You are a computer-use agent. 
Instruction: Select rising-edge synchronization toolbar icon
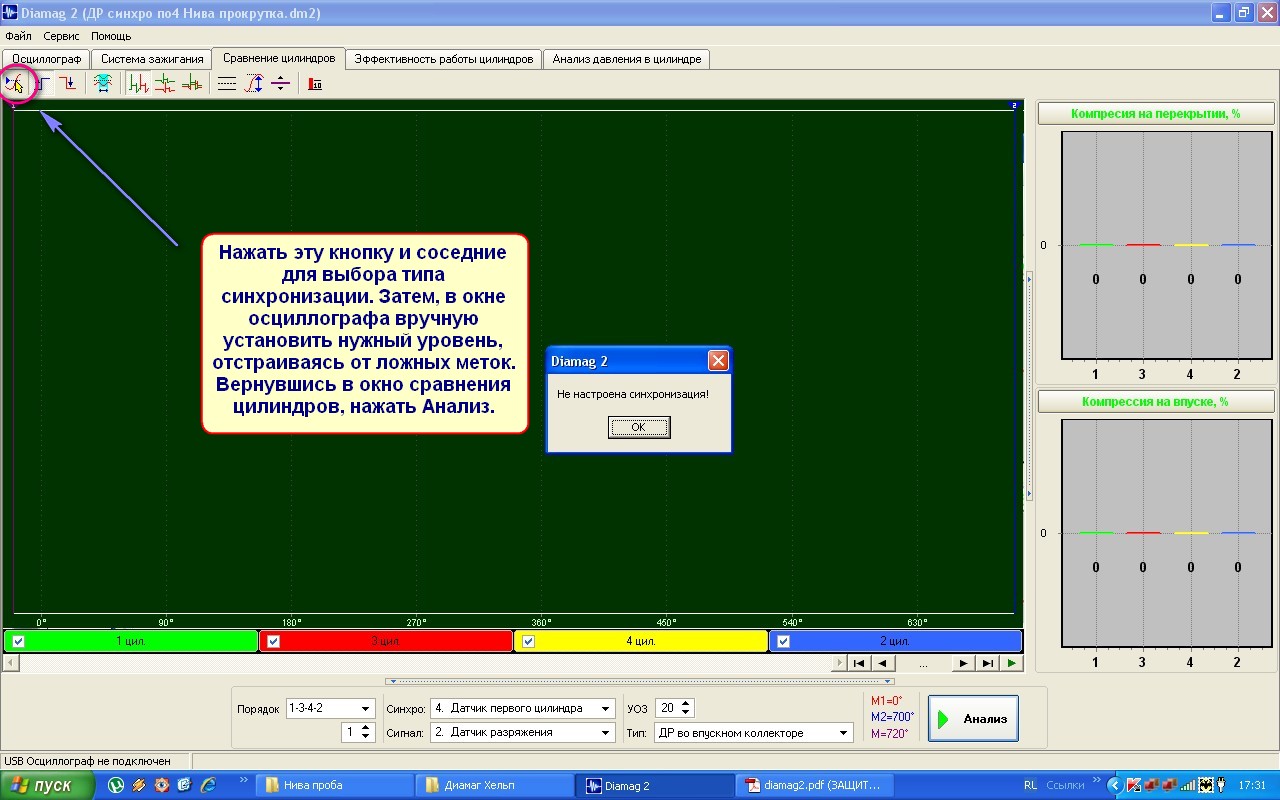click(x=43, y=84)
